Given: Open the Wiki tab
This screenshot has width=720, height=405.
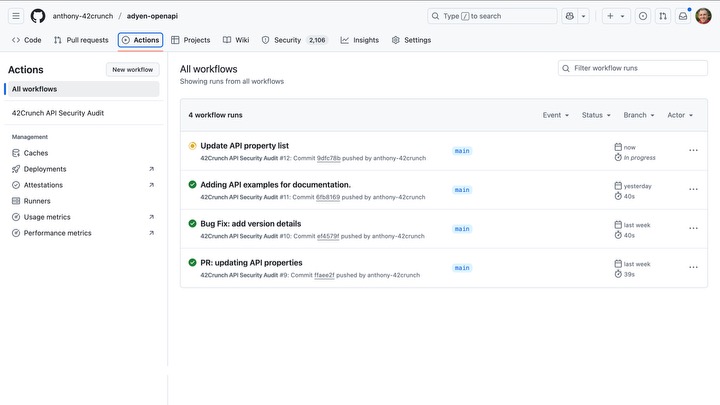Looking at the screenshot, I should 236,40.
